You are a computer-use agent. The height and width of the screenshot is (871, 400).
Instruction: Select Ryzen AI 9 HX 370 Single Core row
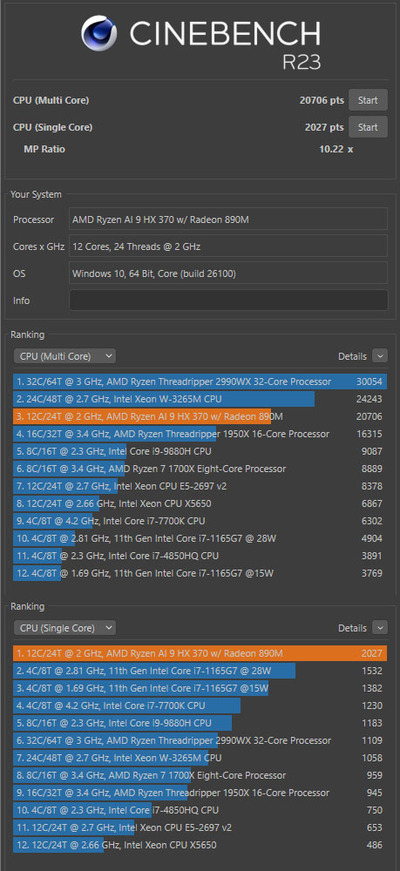200,653
